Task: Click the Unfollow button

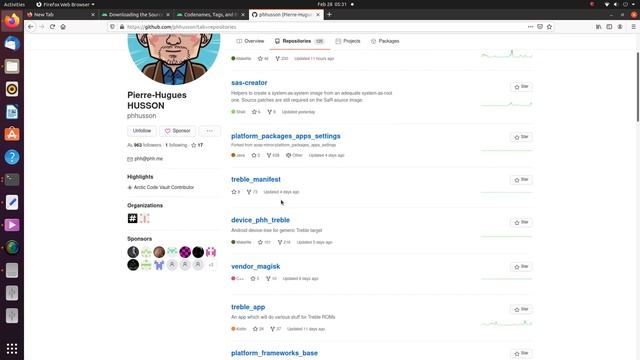Action: pyautogui.click(x=142, y=131)
